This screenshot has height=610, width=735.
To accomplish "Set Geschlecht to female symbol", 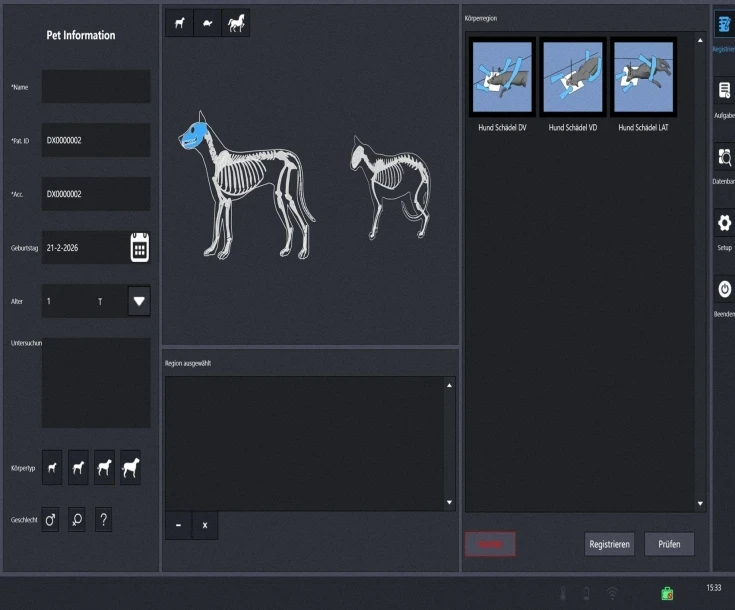I will 76,520.
